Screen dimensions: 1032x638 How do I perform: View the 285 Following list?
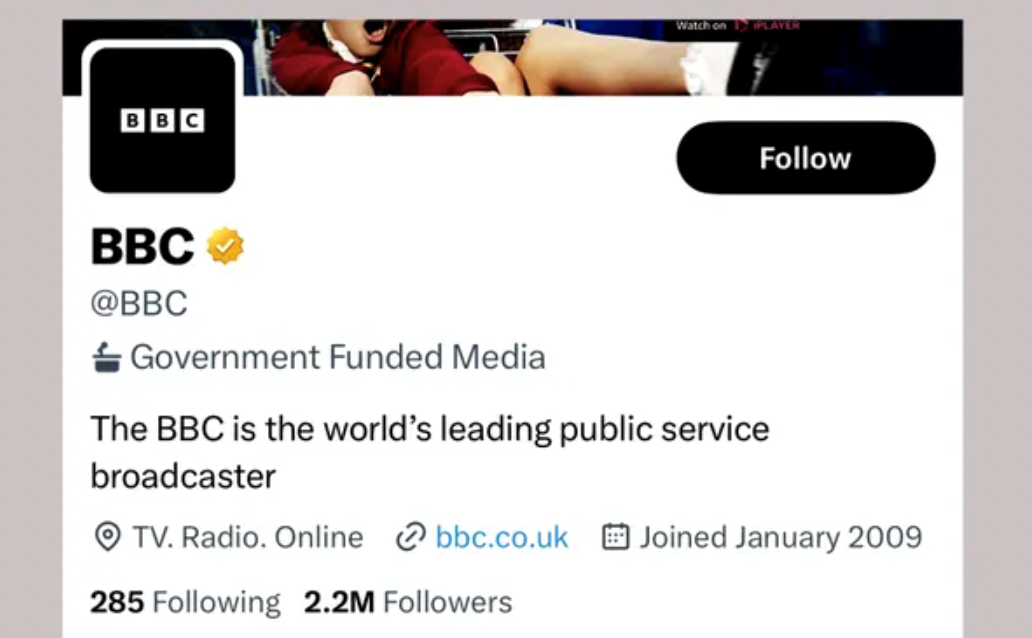(x=185, y=602)
